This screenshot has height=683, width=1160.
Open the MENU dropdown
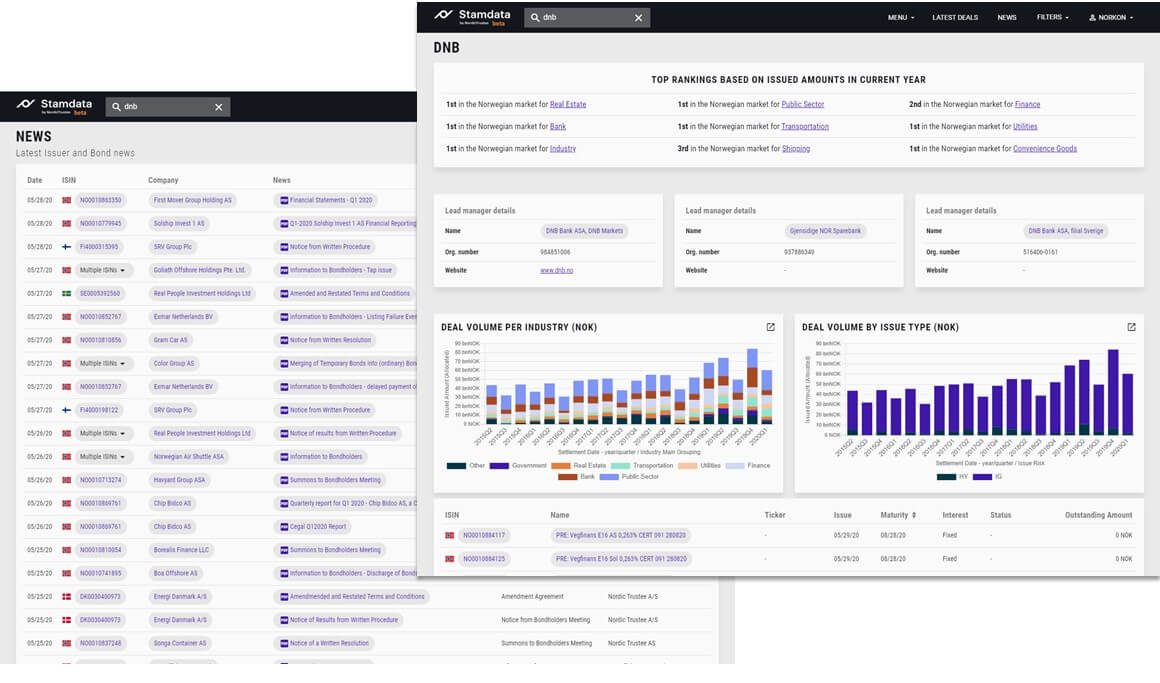[x=901, y=18]
